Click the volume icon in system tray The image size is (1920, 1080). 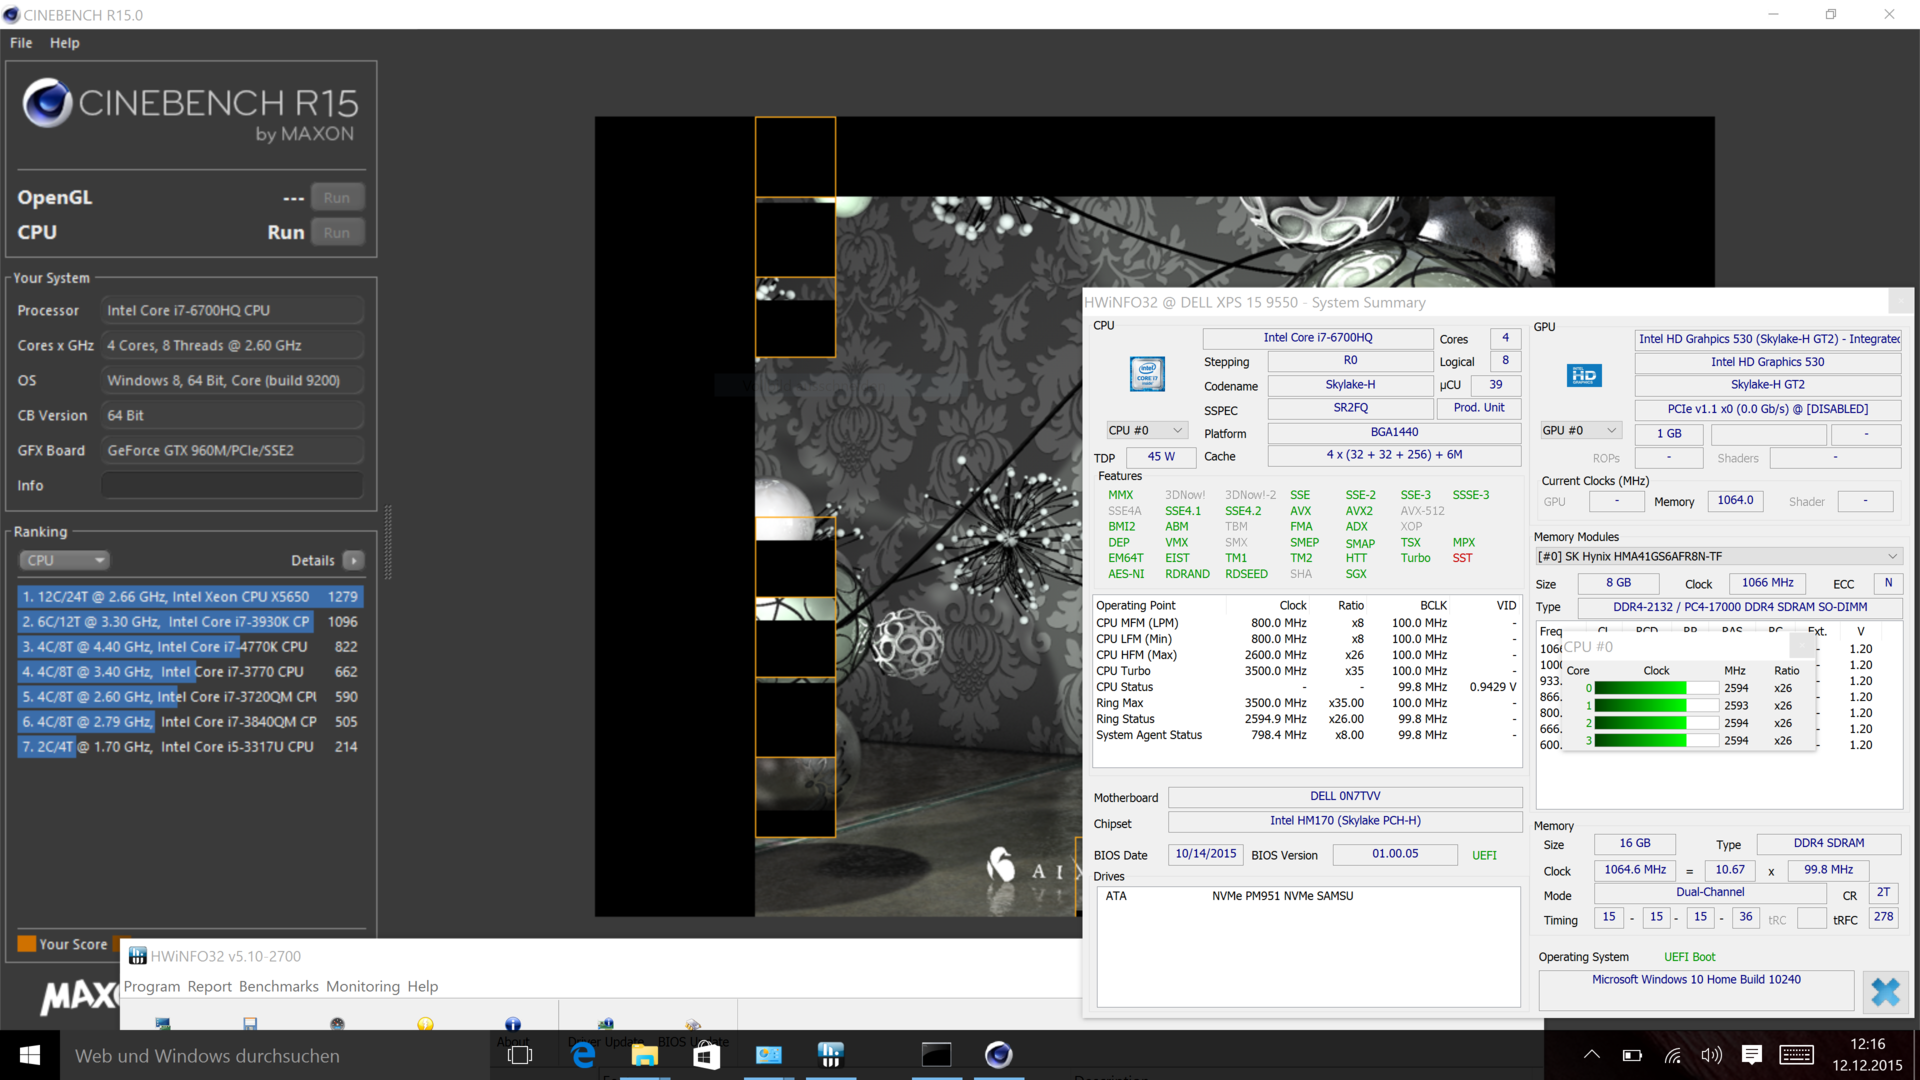(x=1711, y=1055)
